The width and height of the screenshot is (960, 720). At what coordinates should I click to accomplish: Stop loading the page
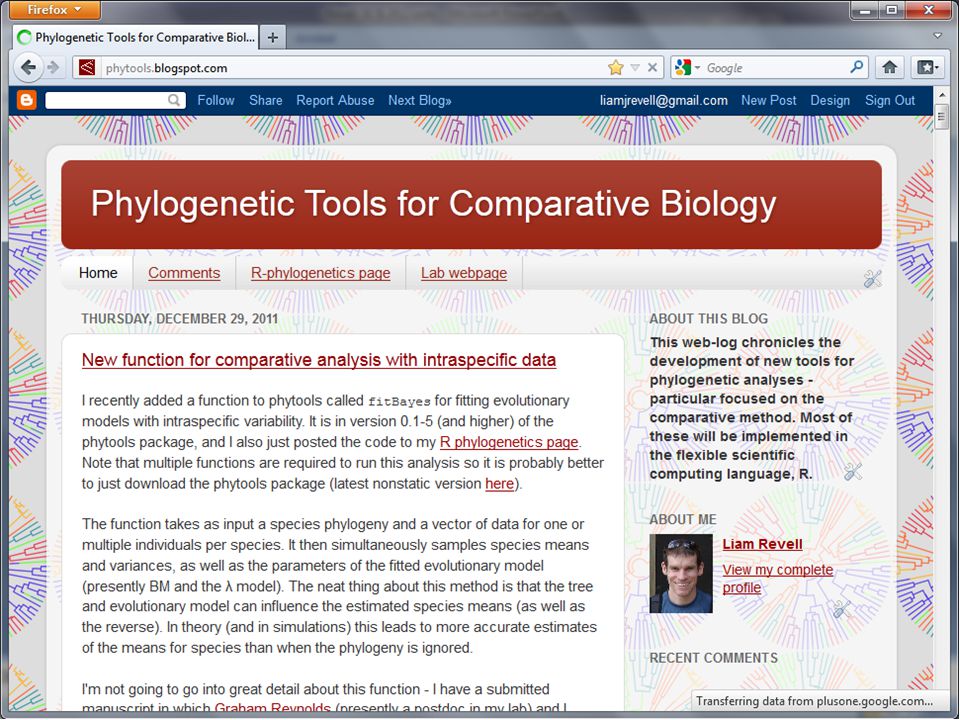coord(653,67)
